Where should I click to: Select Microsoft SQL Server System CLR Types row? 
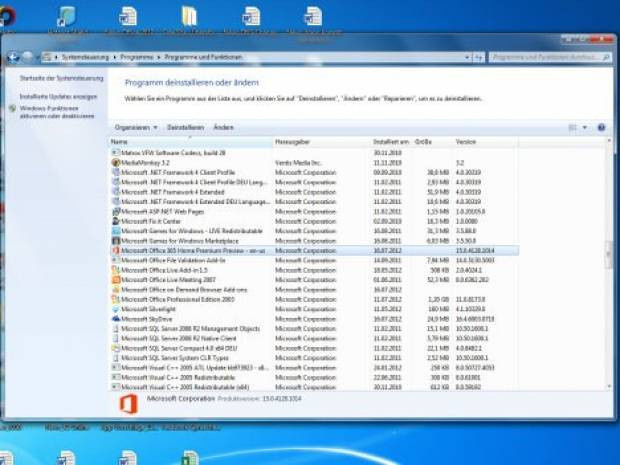tap(314, 358)
